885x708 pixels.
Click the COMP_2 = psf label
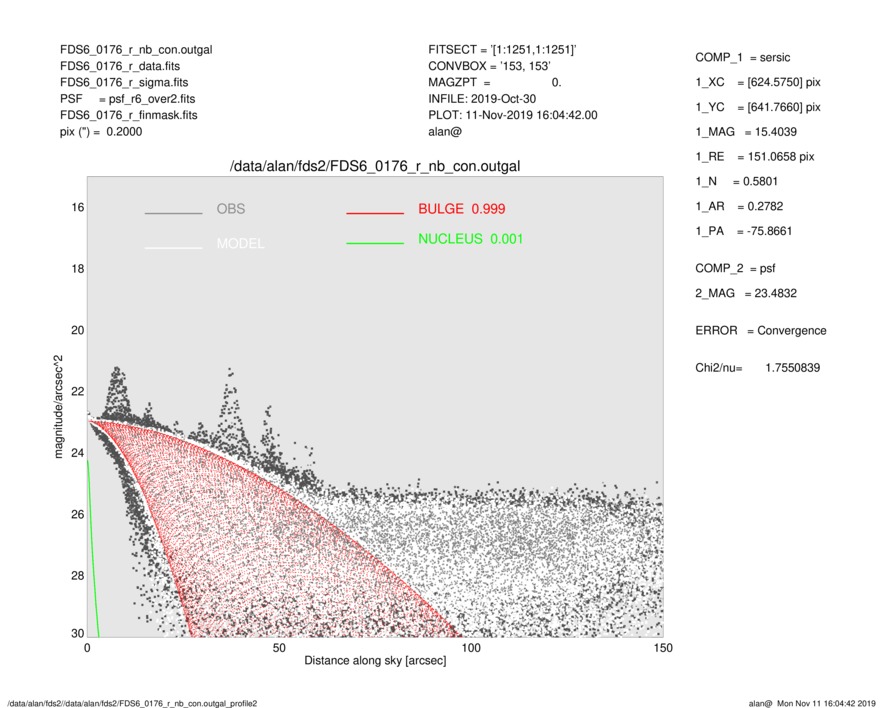click(735, 269)
